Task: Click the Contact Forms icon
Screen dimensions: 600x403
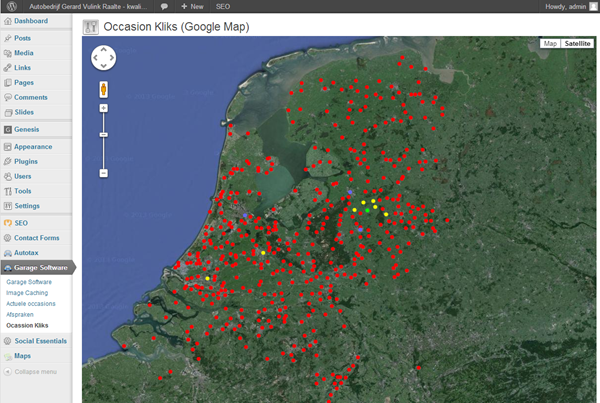Action: pos(8,238)
